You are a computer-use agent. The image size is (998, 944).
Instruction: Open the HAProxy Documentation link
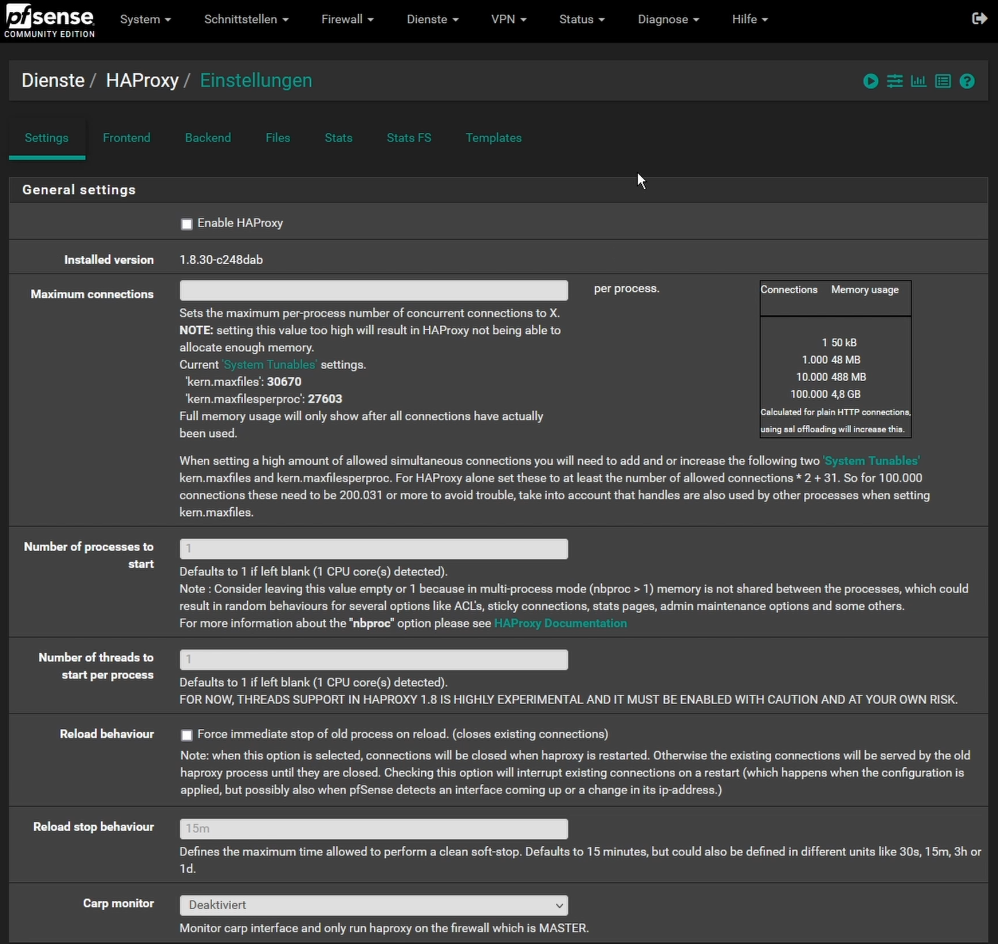coord(560,623)
